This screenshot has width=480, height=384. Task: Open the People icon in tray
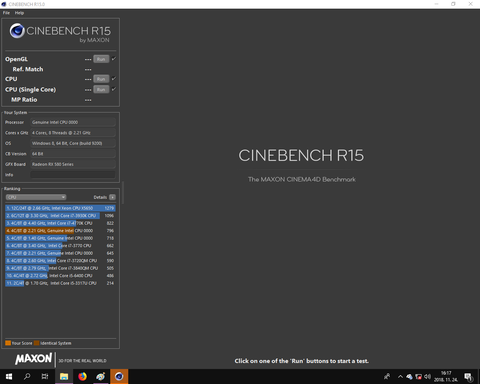click(x=387, y=377)
